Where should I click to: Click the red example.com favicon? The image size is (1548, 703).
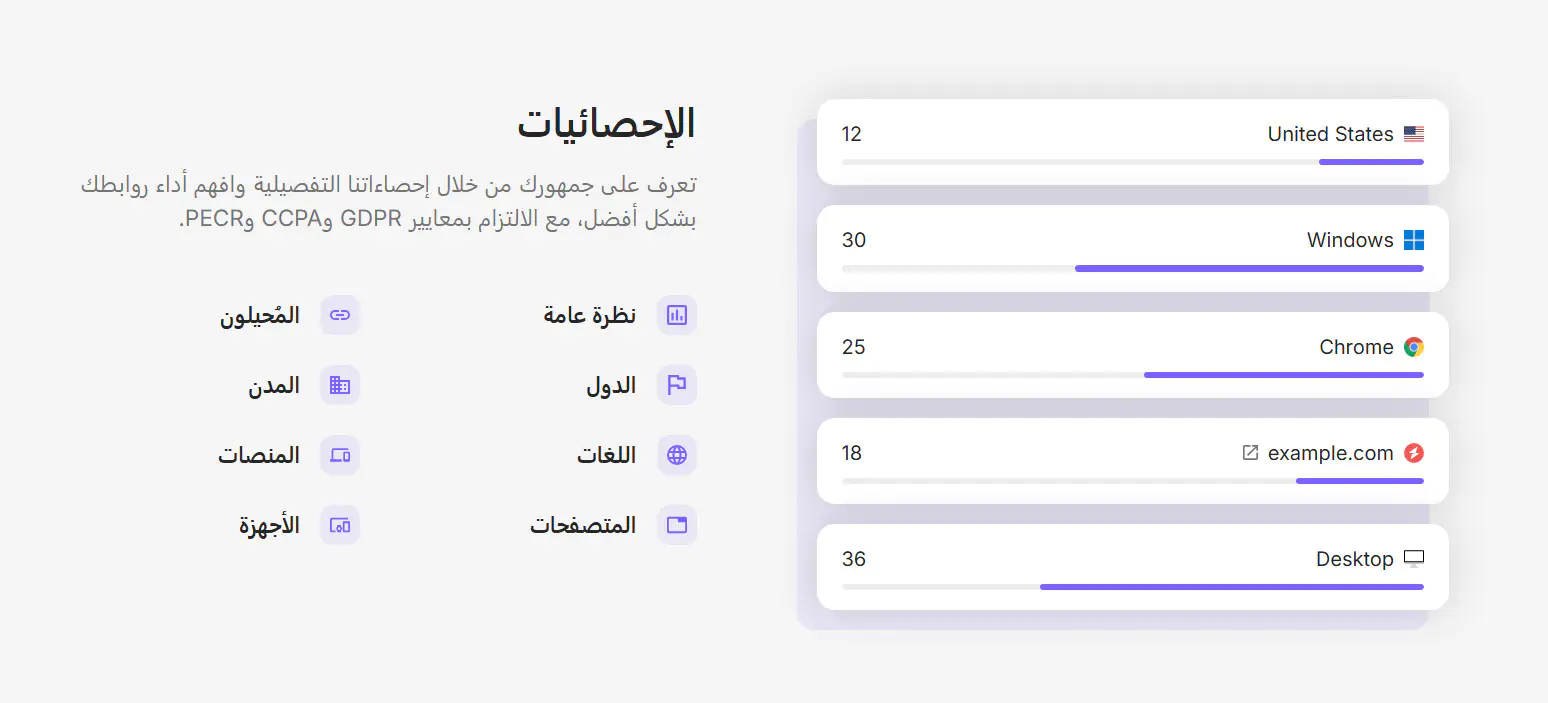click(1413, 453)
